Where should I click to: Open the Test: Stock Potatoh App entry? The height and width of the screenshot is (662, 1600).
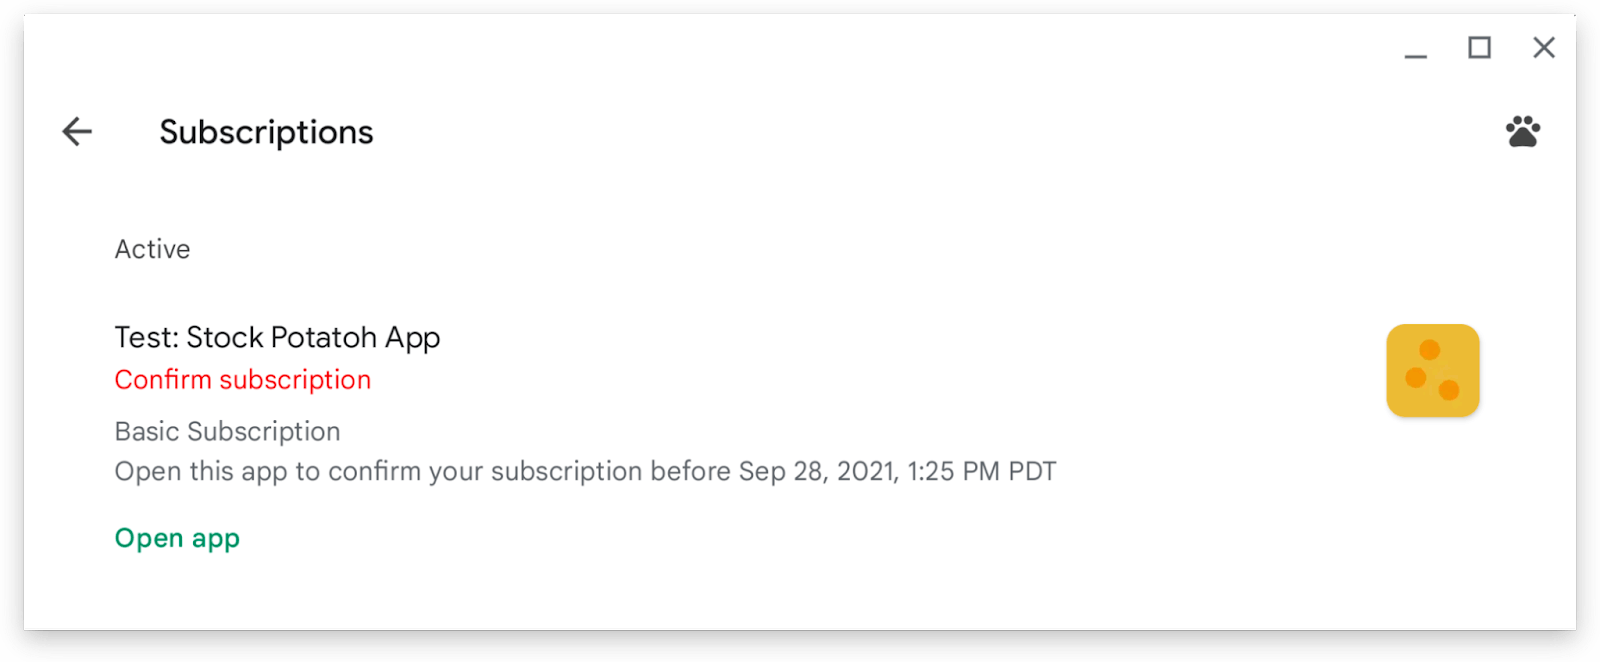tap(277, 338)
